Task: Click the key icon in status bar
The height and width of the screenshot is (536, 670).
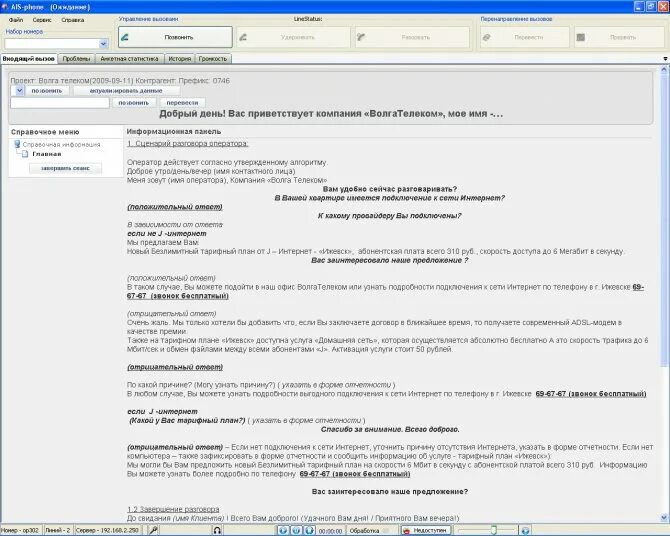Action: tap(153, 530)
